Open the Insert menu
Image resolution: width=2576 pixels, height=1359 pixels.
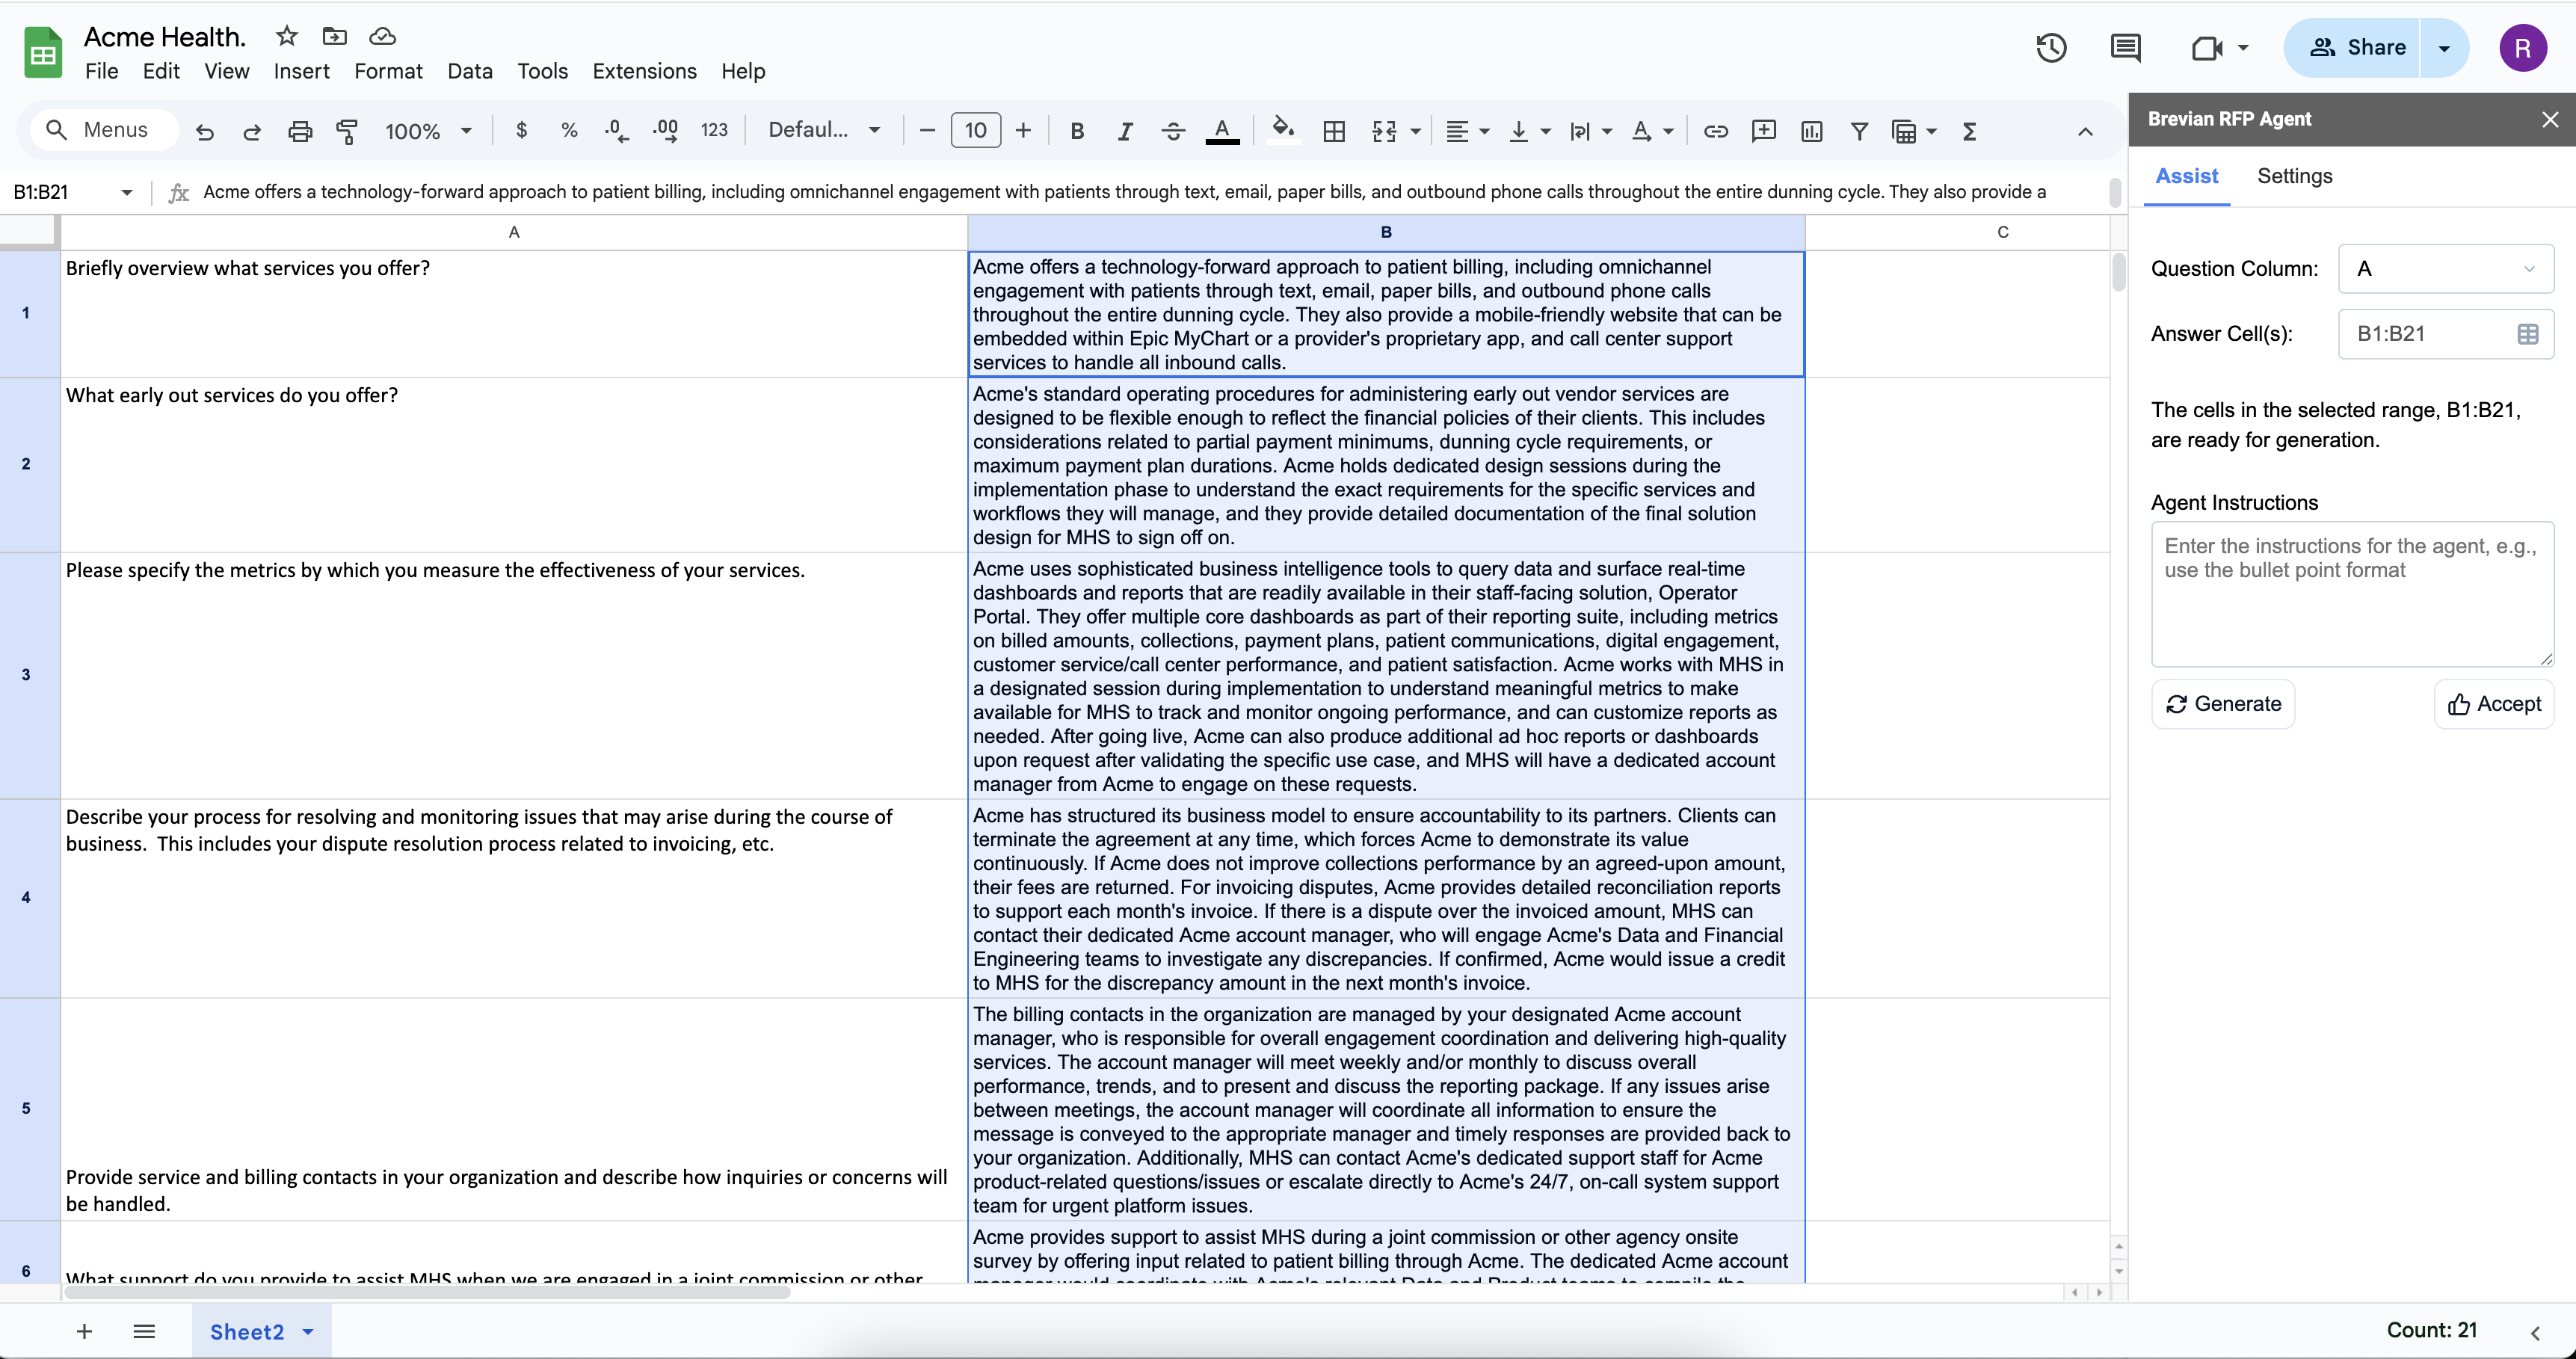(301, 71)
